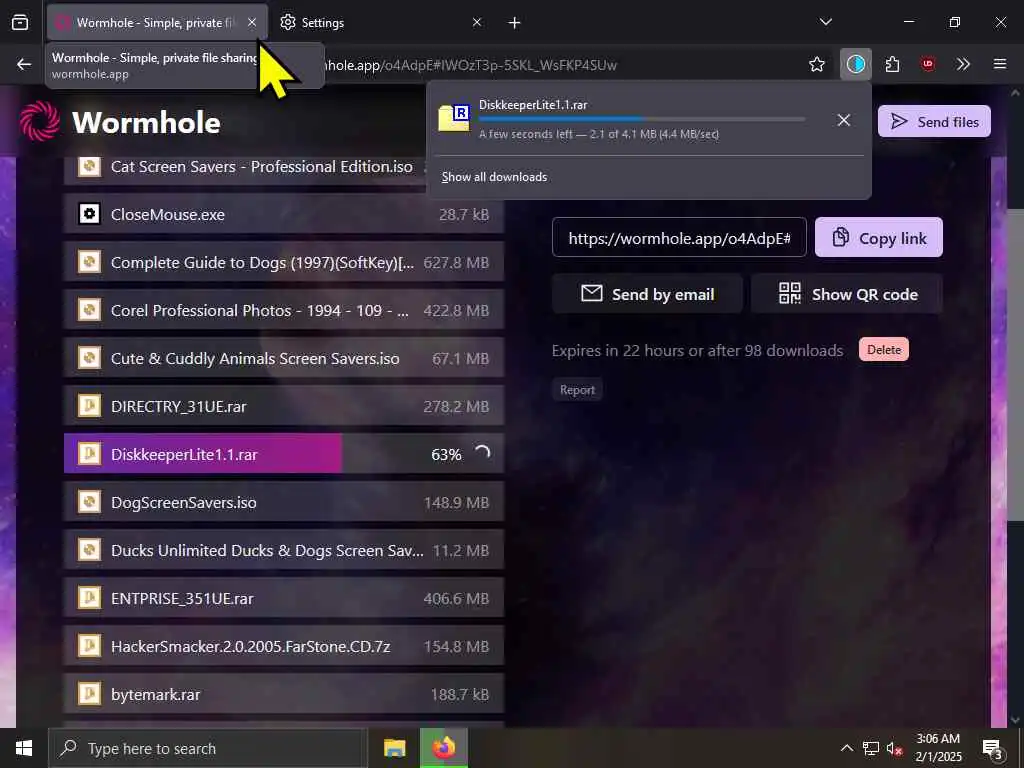This screenshot has height=768, width=1024.
Task: Click the Report button
Action: [x=577, y=390]
